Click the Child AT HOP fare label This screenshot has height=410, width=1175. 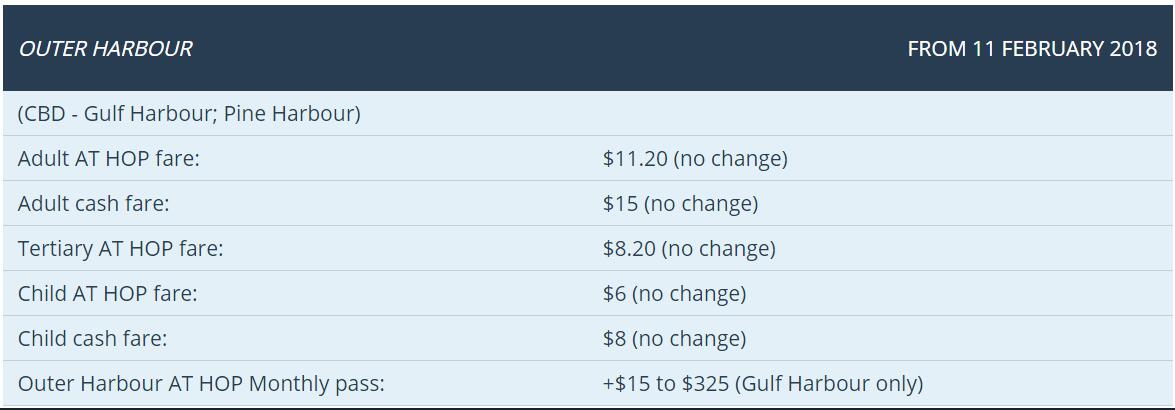click(x=108, y=293)
